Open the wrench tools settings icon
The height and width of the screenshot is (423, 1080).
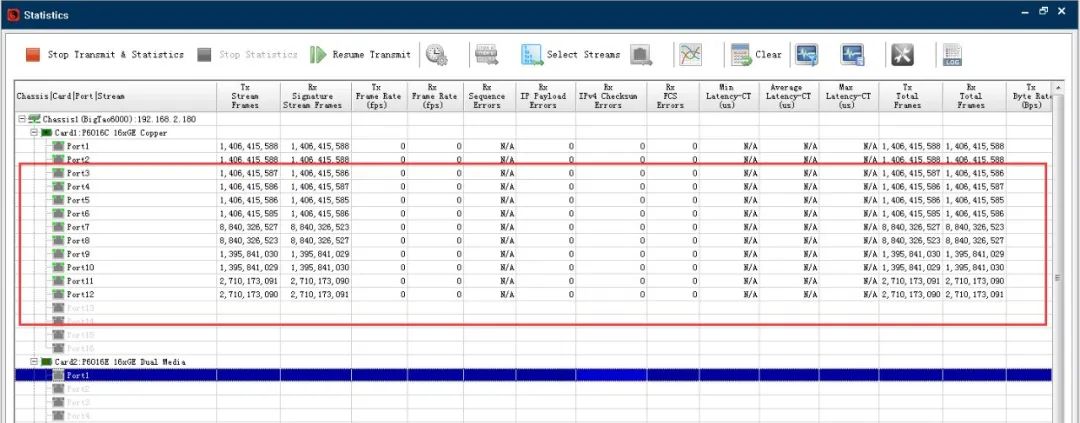pyautogui.click(x=902, y=55)
